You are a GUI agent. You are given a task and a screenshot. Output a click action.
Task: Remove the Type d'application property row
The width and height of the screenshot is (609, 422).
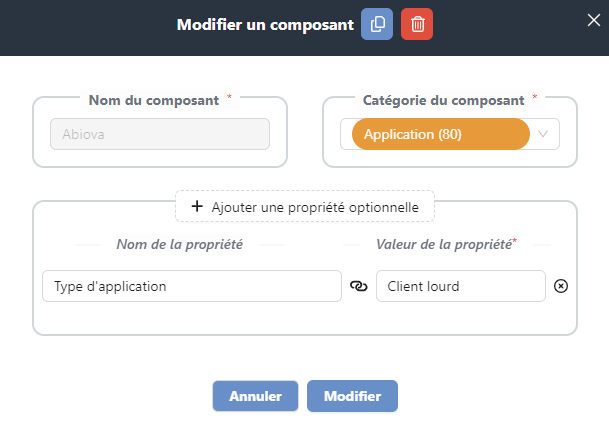[561, 286]
